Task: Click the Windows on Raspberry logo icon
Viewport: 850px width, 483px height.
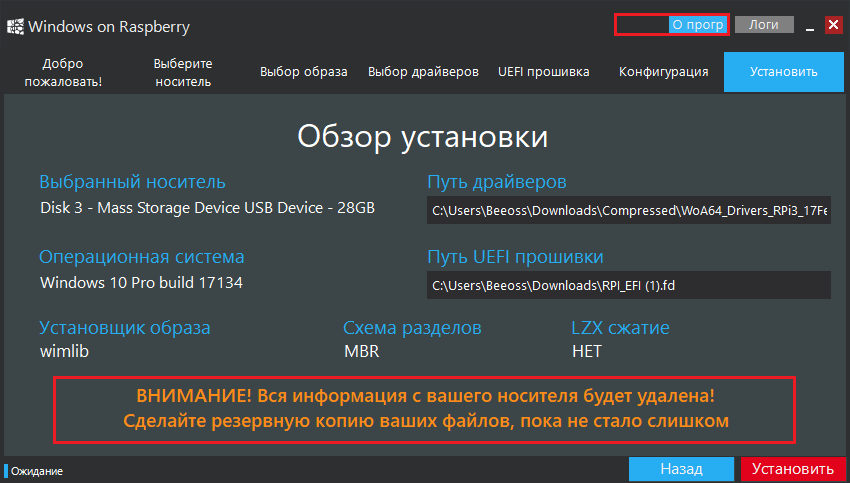Action: tap(14, 25)
